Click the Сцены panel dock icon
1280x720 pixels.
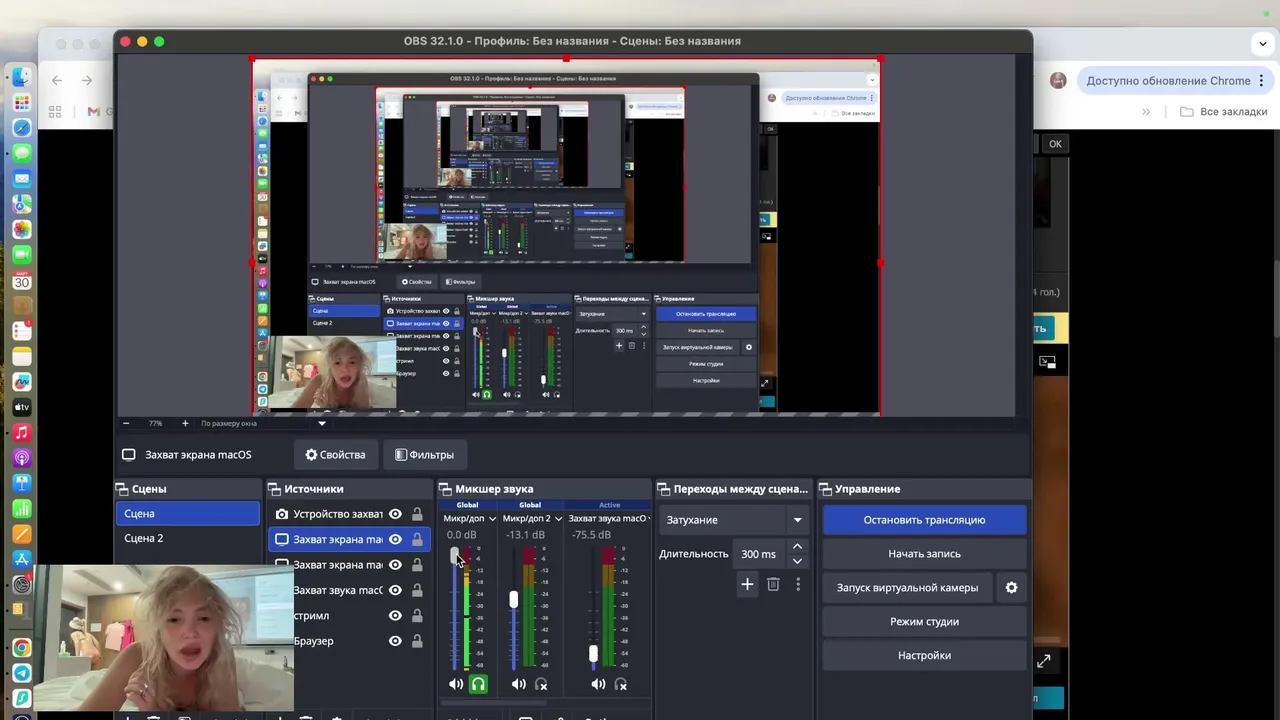pos(122,489)
